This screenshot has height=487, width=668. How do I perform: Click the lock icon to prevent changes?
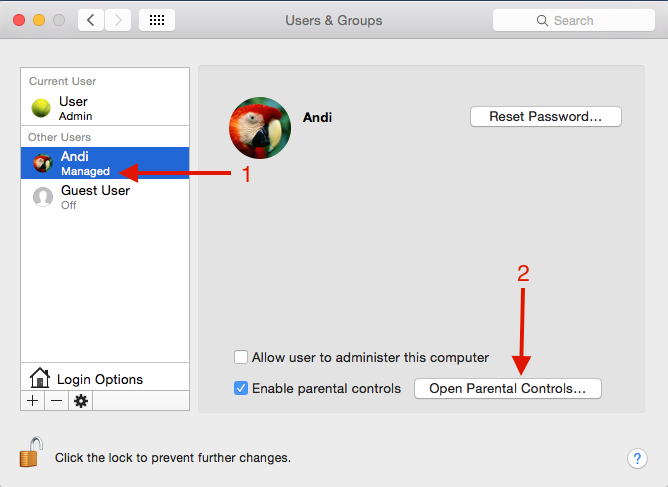(x=30, y=453)
